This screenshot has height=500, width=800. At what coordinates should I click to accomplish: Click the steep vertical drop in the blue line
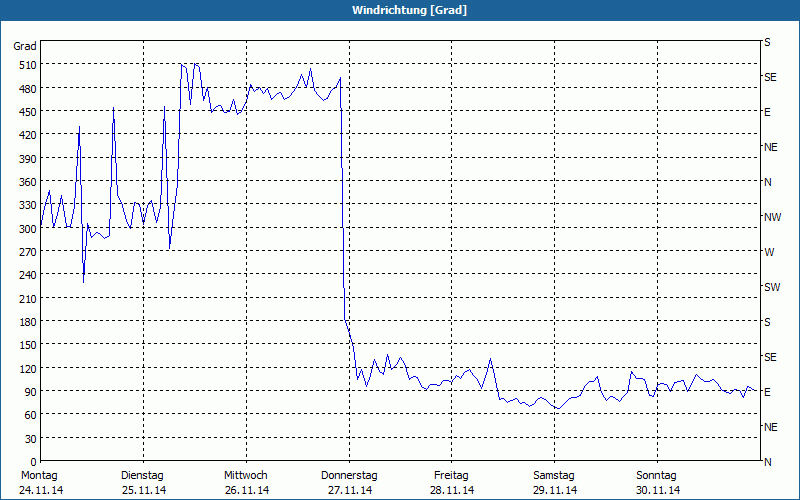point(343,200)
